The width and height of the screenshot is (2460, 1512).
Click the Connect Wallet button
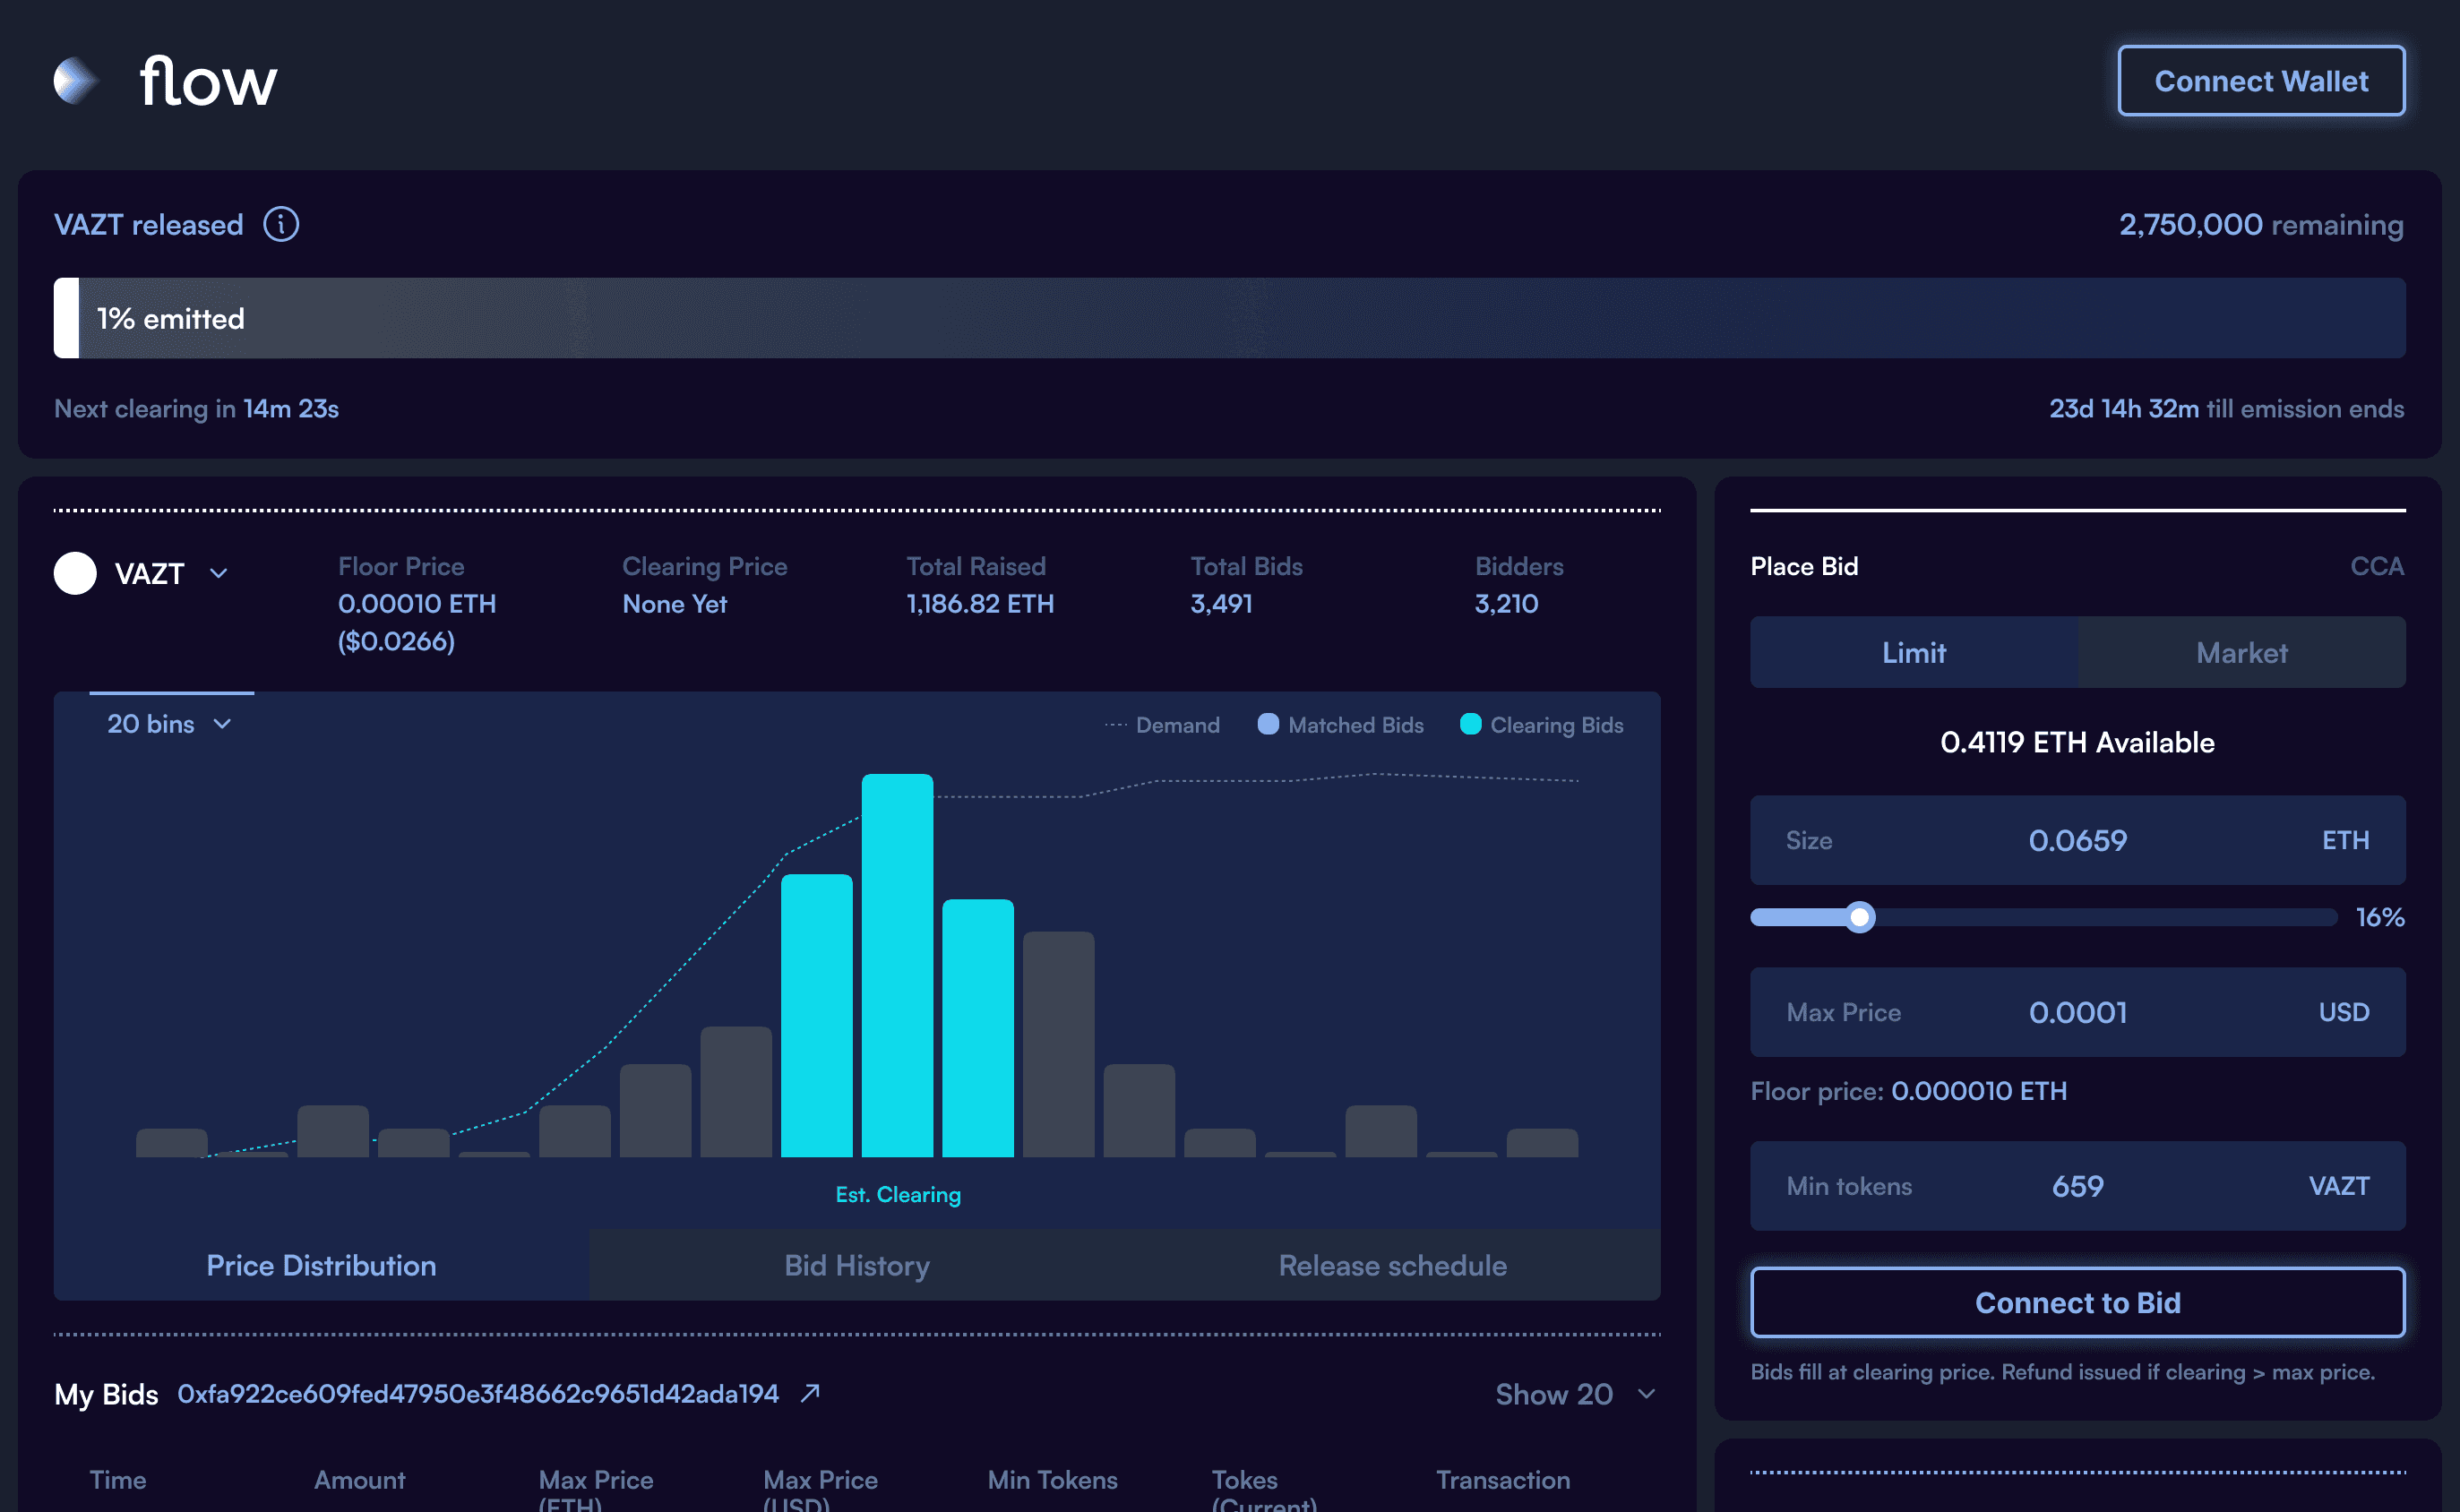2261,81
